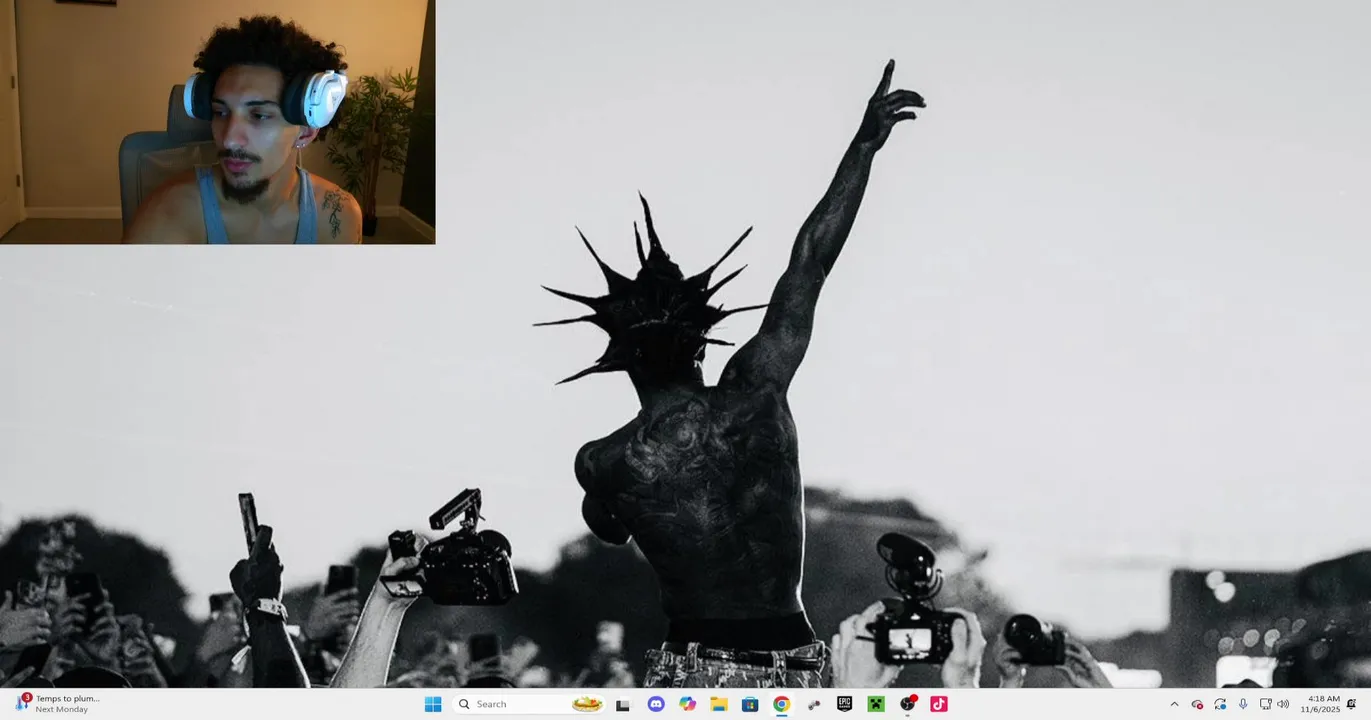Launch Epic Games from the taskbar
This screenshot has height=720, width=1371.
[845, 704]
